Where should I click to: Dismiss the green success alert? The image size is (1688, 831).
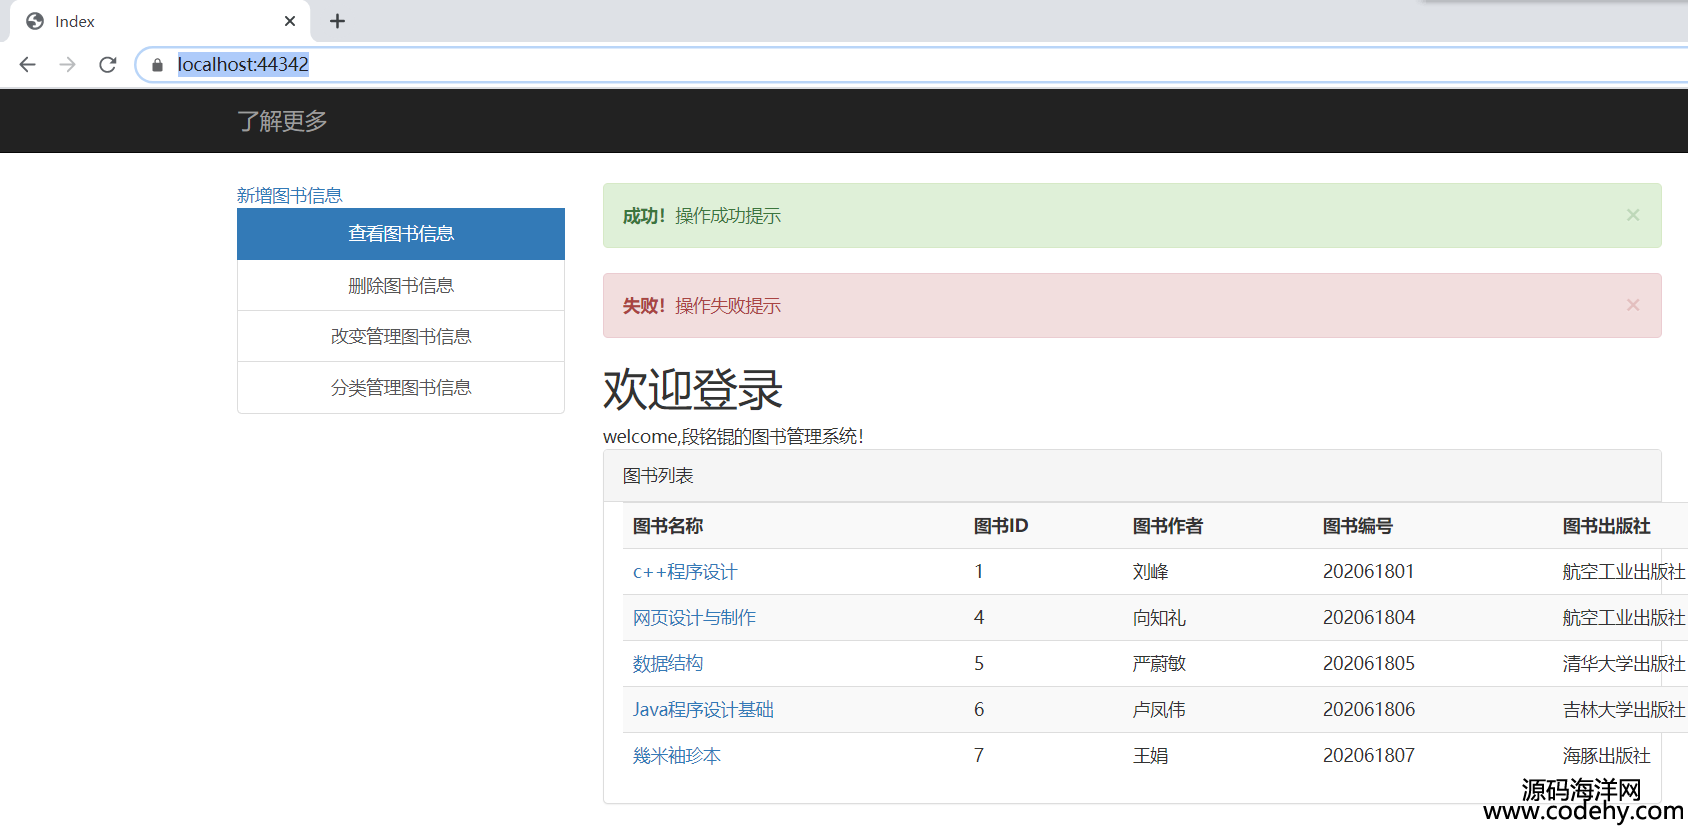pos(1632,215)
